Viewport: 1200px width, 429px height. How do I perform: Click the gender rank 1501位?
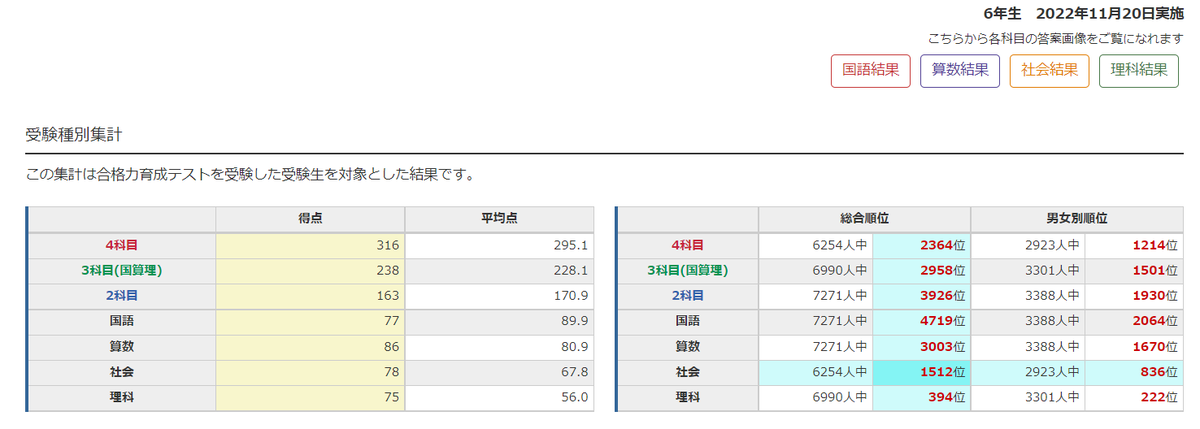click(x=1155, y=270)
